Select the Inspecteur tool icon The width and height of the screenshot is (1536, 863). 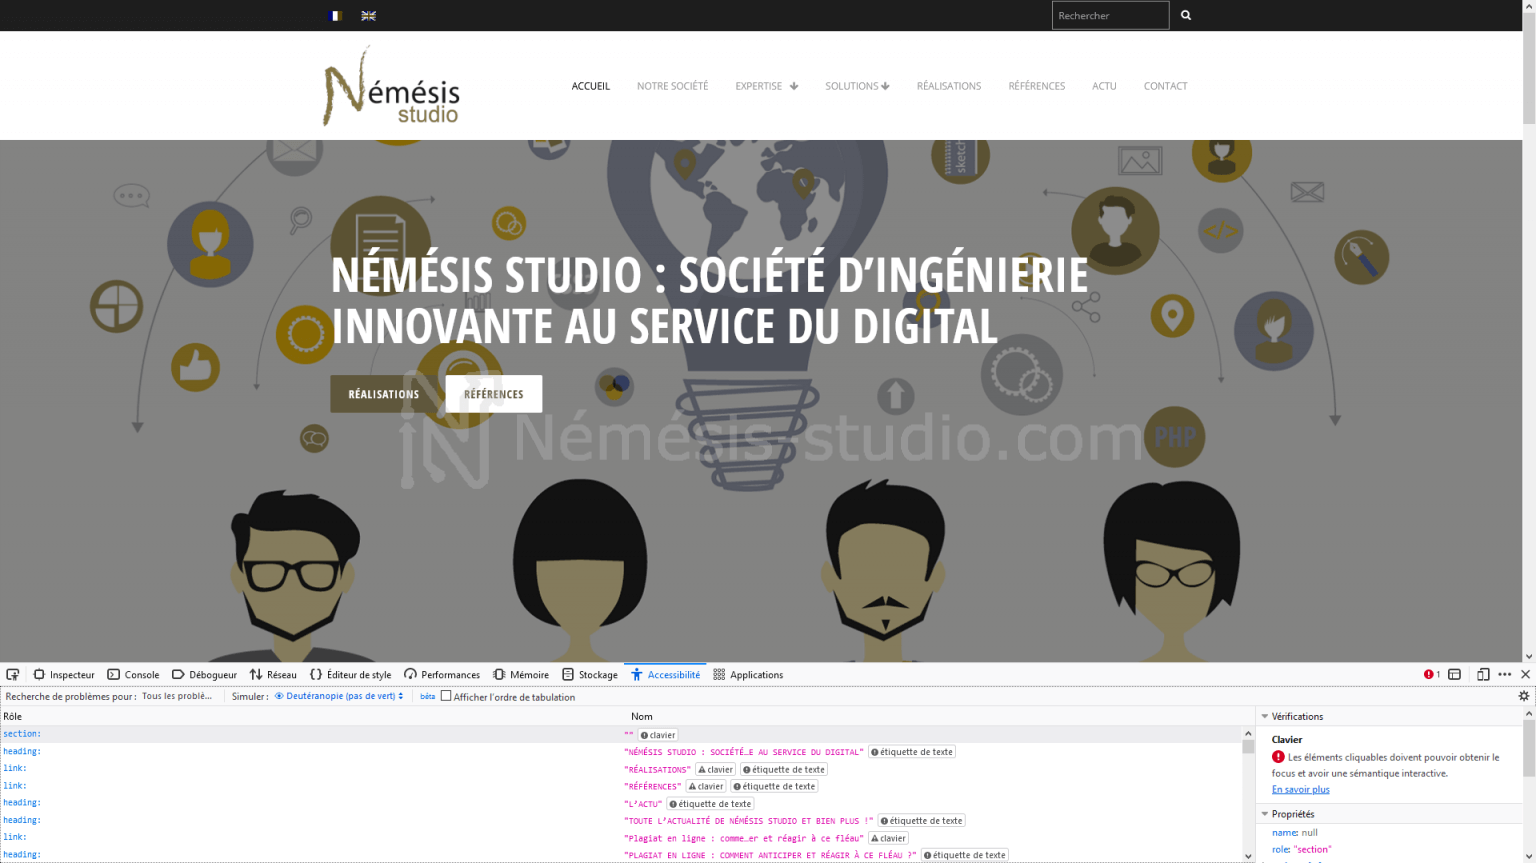(x=40, y=674)
